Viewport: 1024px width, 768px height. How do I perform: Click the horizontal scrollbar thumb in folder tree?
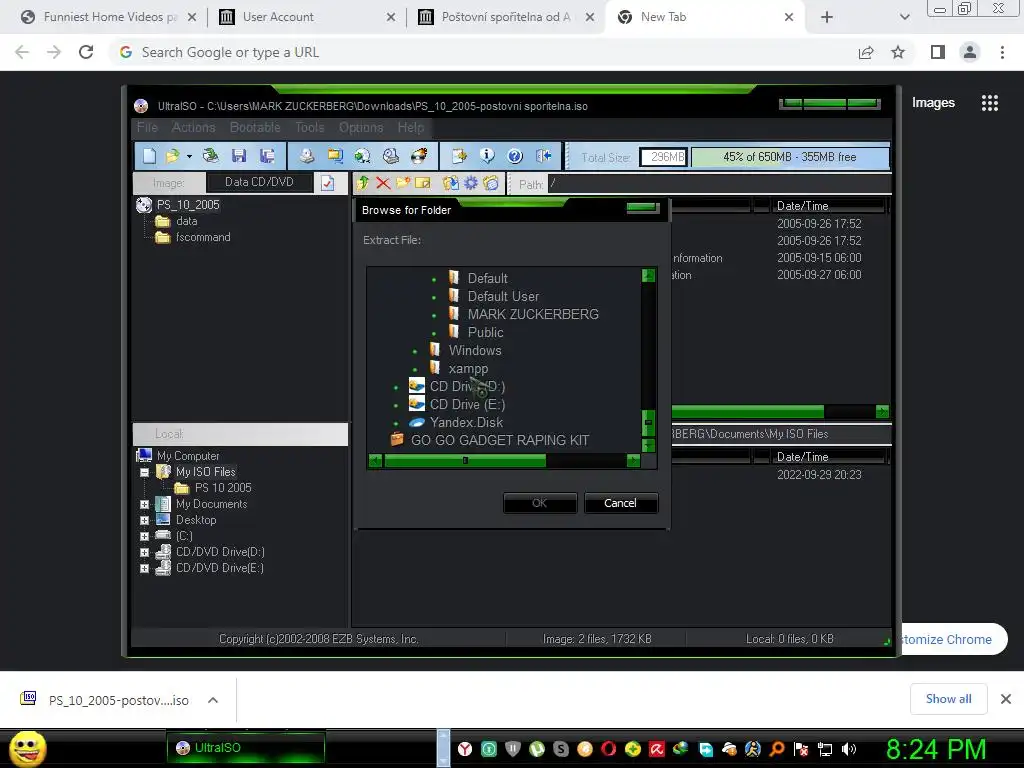tap(465, 460)
